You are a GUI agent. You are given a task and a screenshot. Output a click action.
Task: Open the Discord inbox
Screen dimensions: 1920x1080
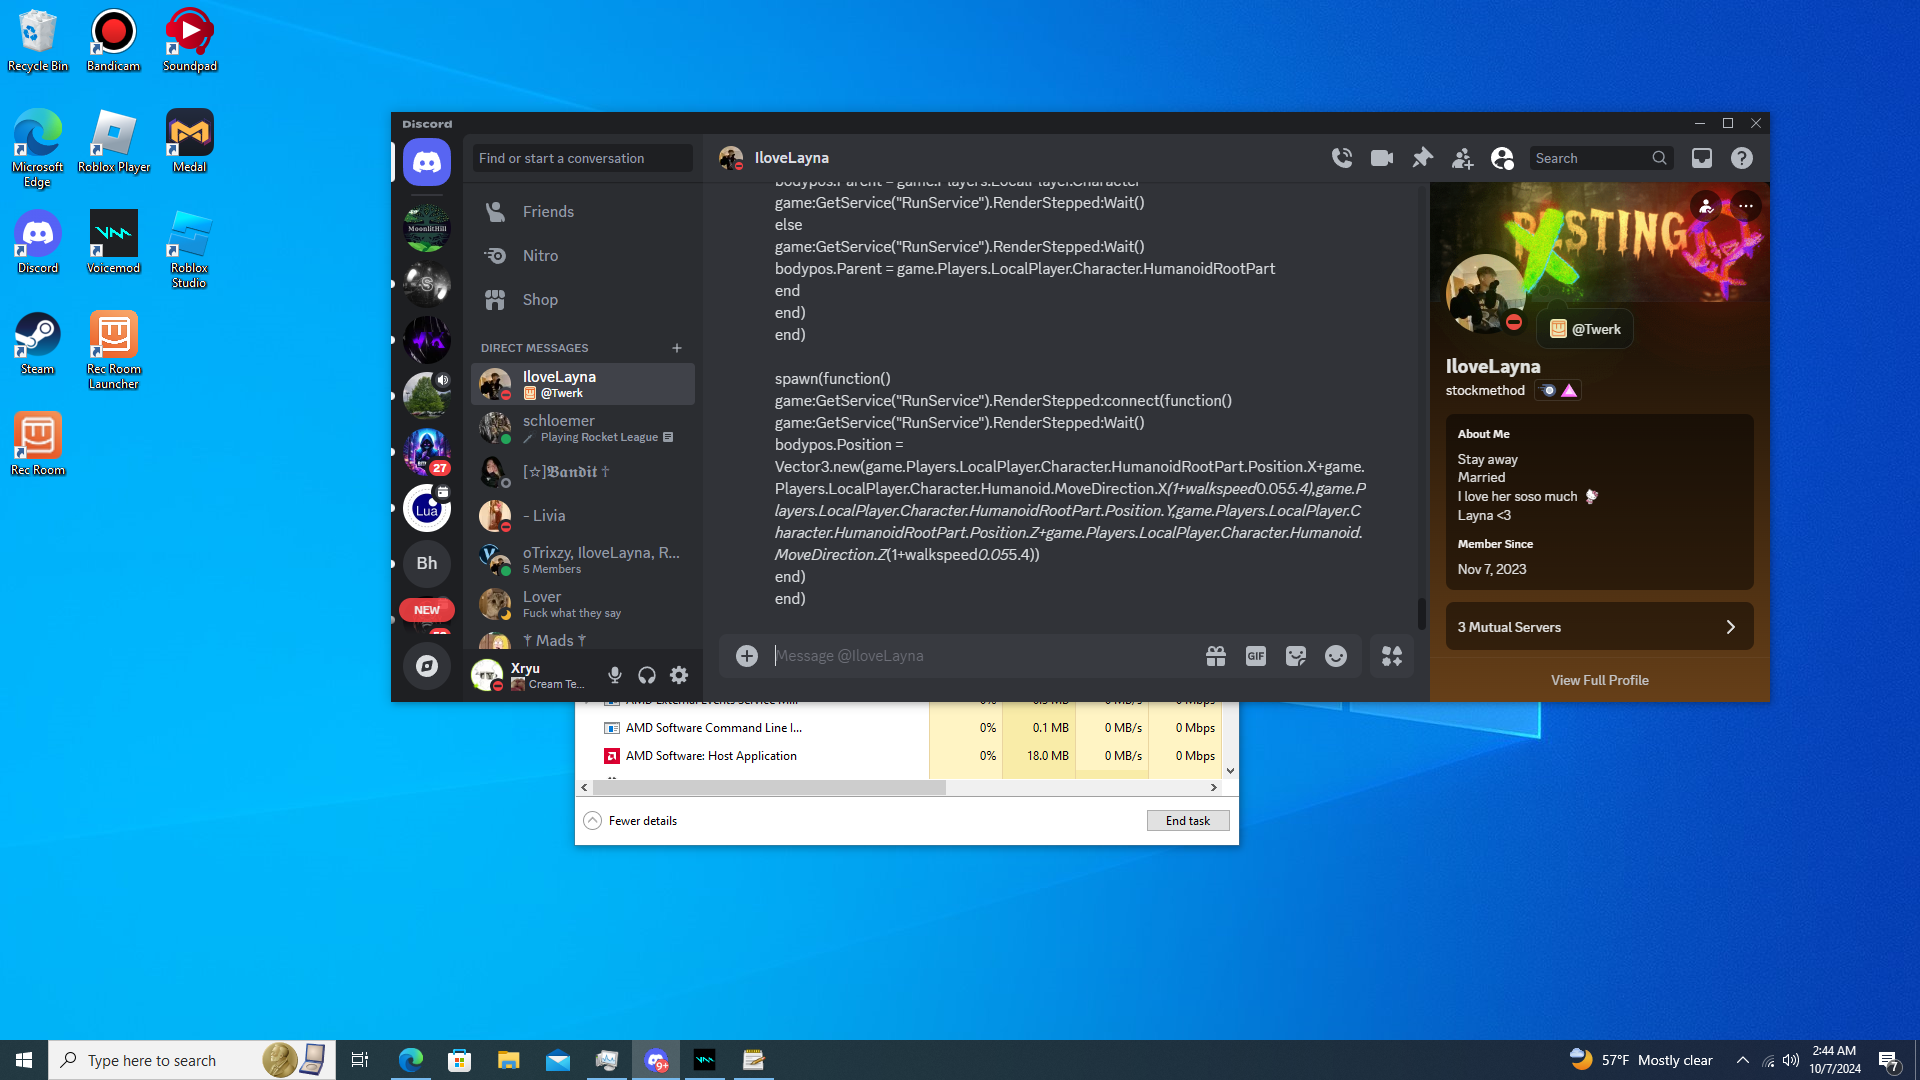click(1701, 158)
